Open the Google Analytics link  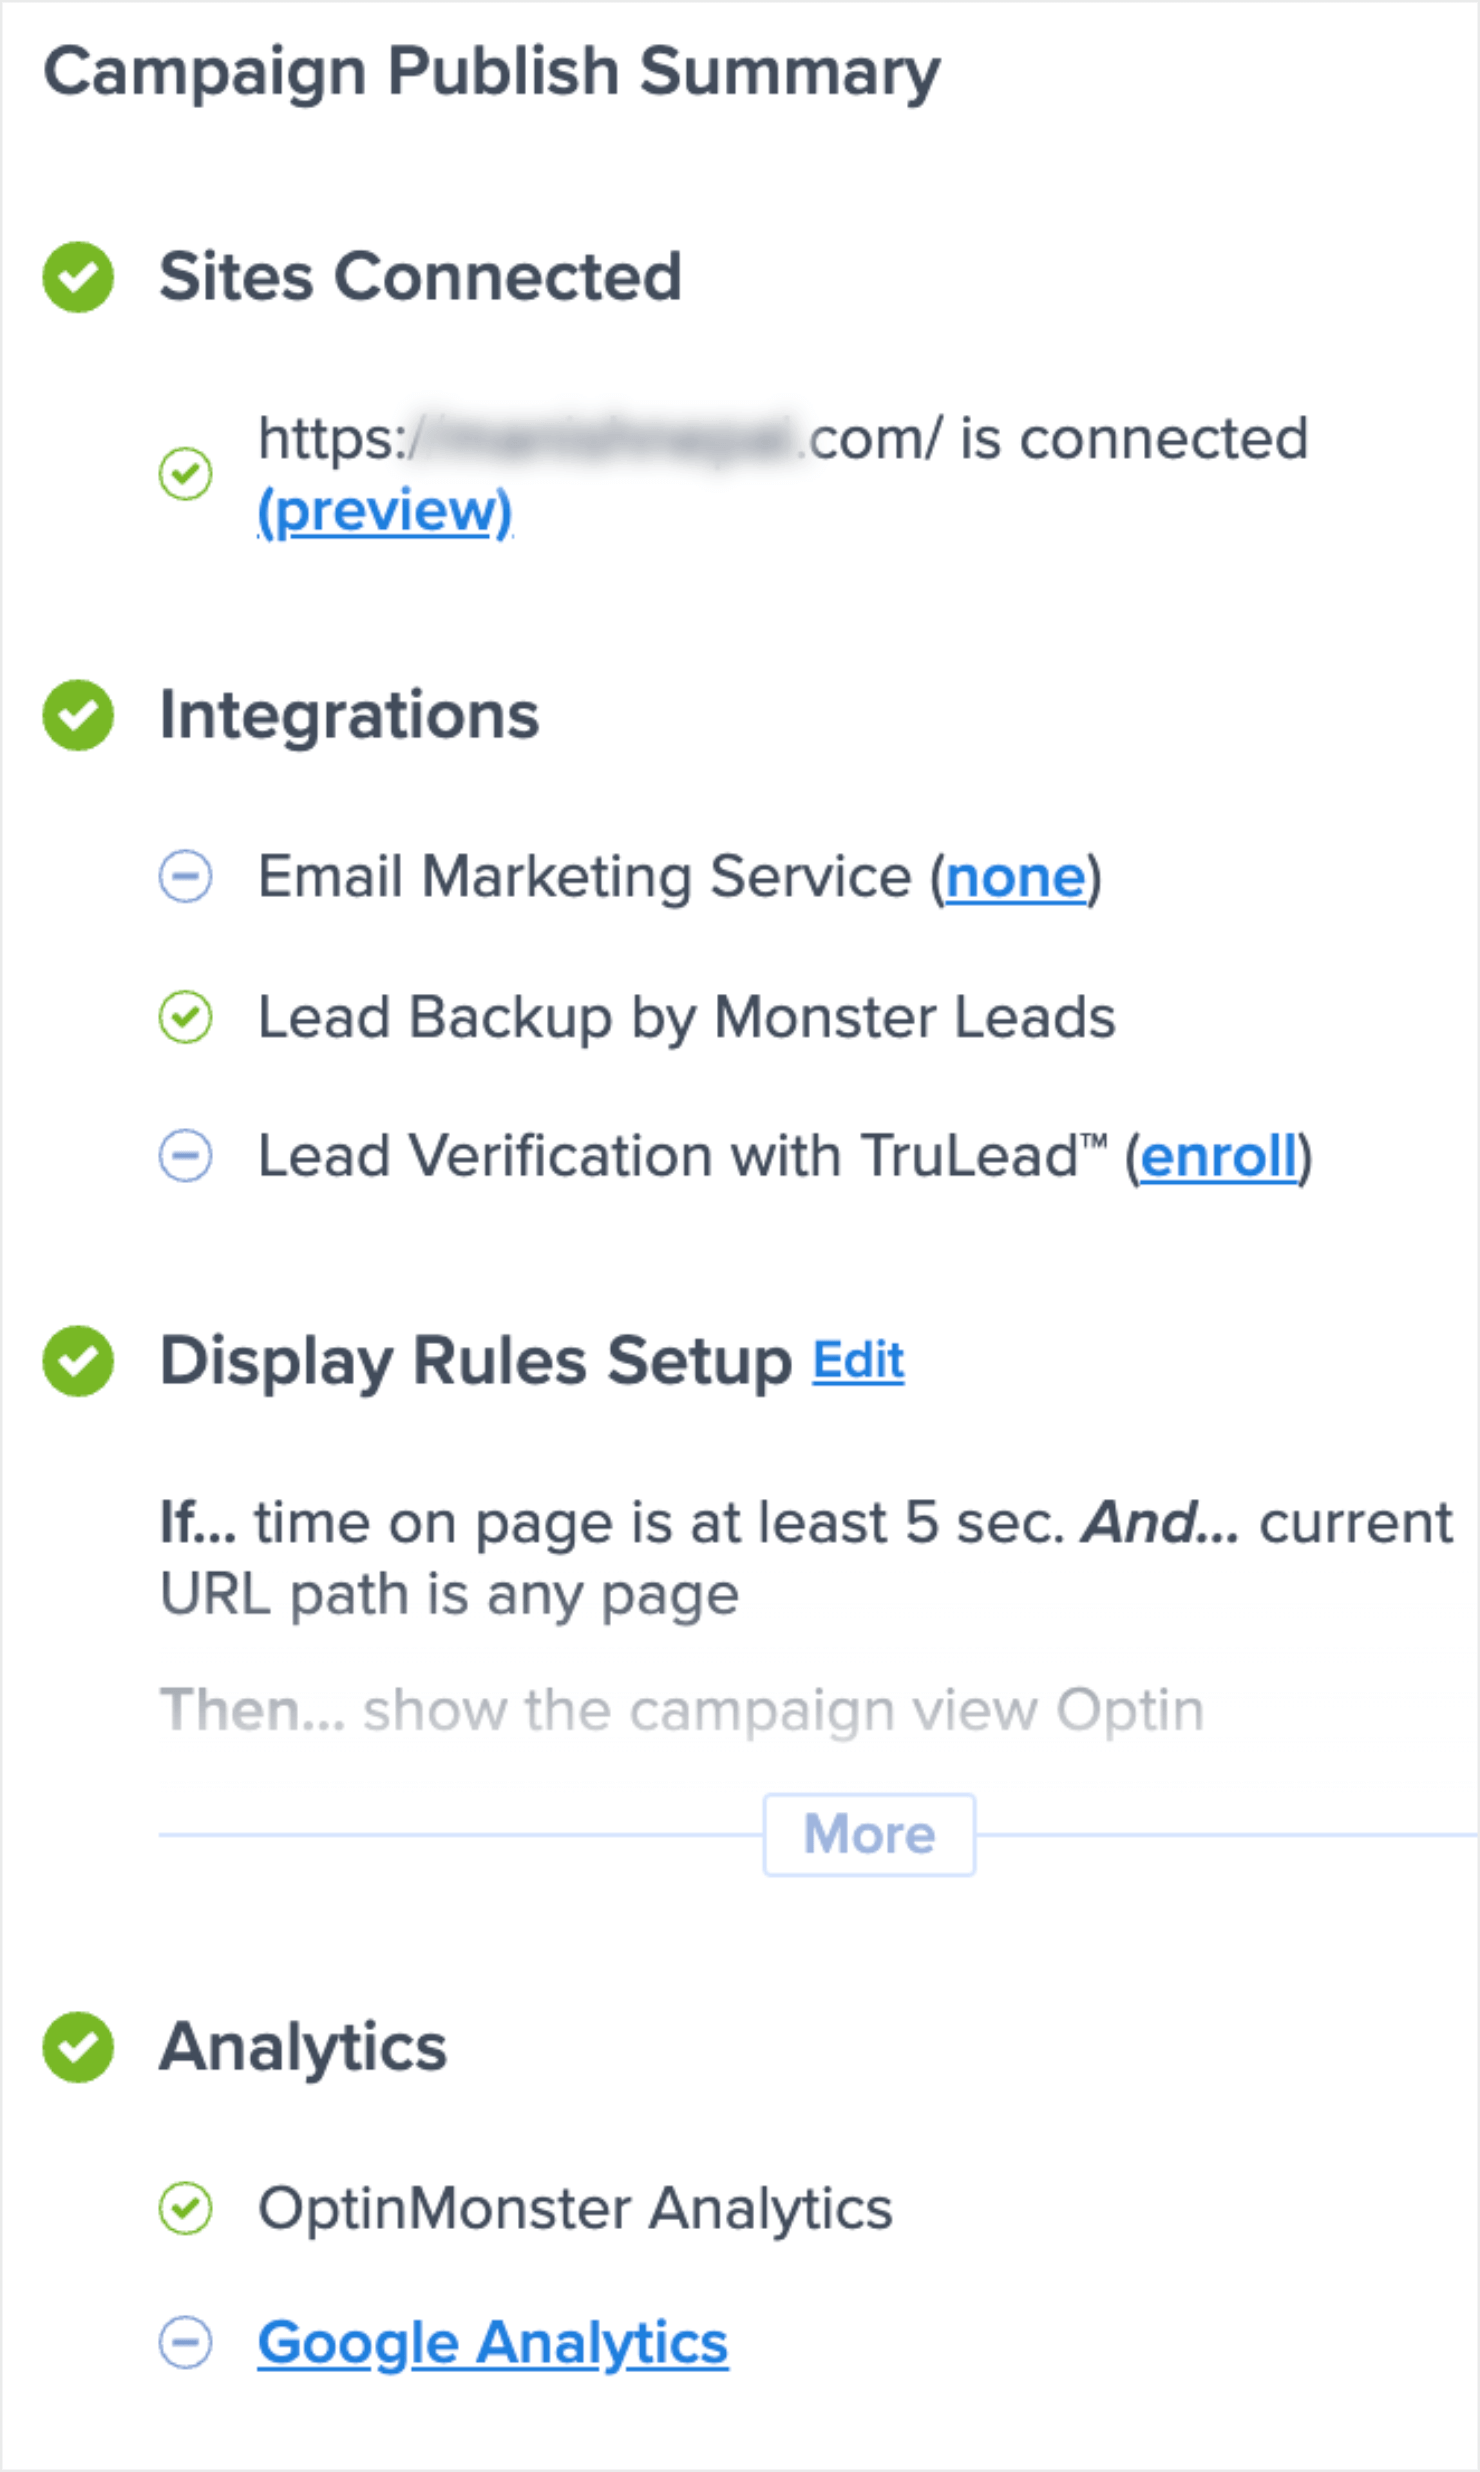click(x=493, y=2343)
